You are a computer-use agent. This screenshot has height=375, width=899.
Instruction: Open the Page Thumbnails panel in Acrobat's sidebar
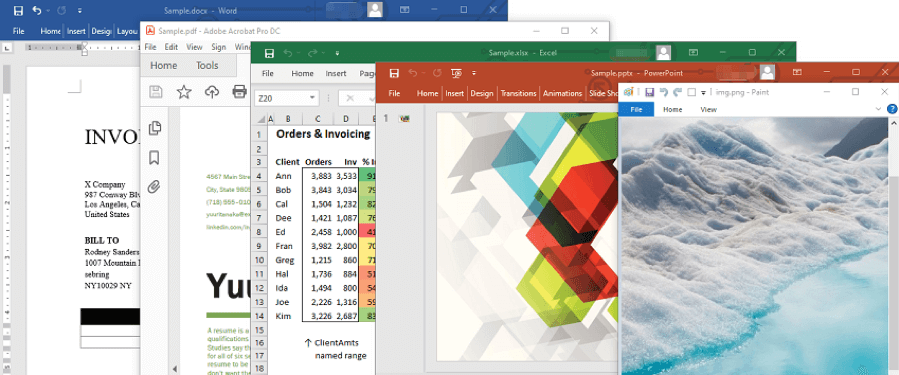(x=154, y=128)
